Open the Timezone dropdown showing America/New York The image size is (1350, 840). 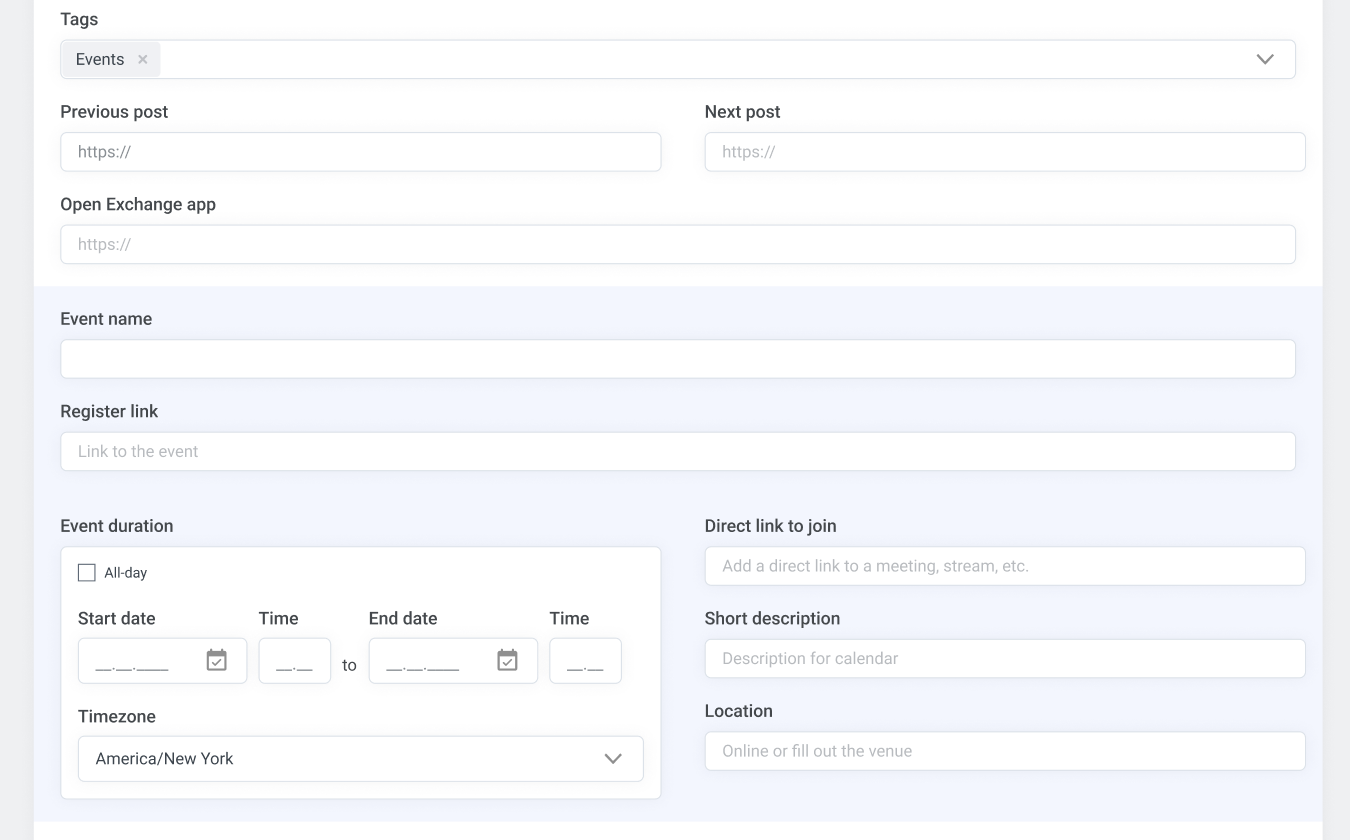click(360, 759)
